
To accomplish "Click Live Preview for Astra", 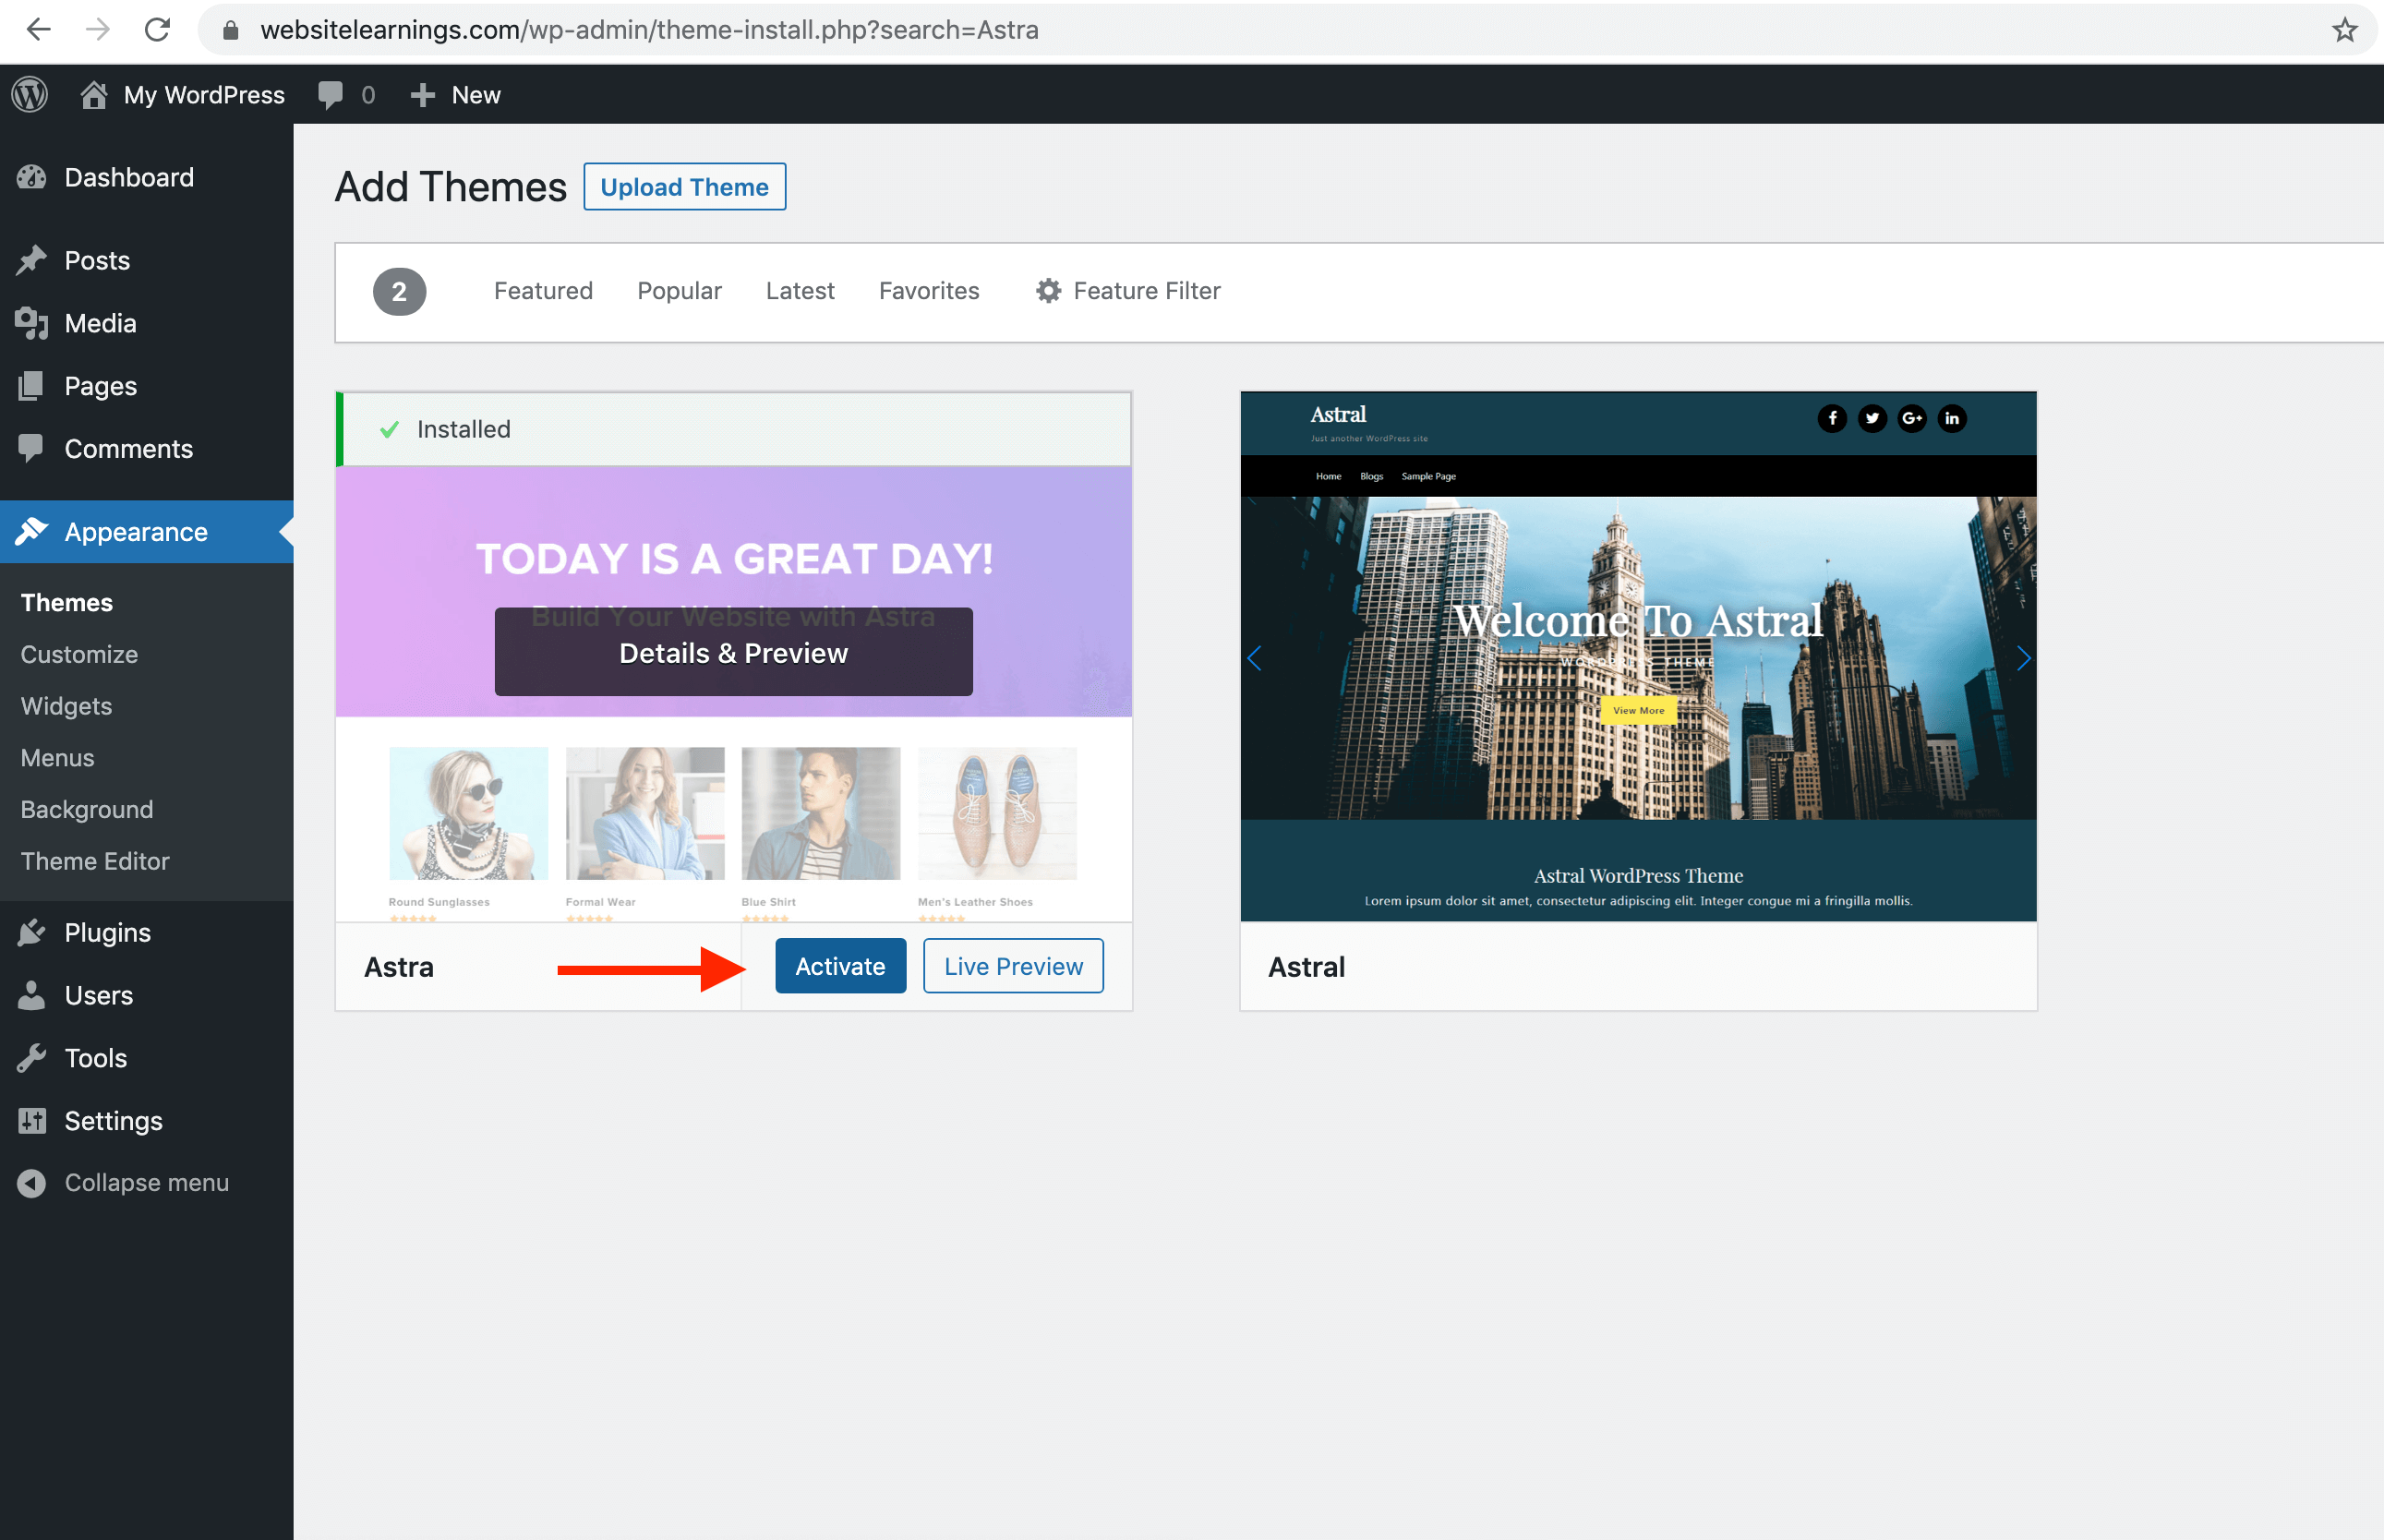I will 1013,966.
